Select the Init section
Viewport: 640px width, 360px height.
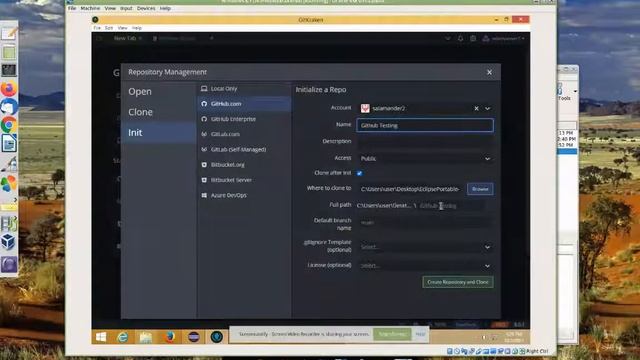158,133
